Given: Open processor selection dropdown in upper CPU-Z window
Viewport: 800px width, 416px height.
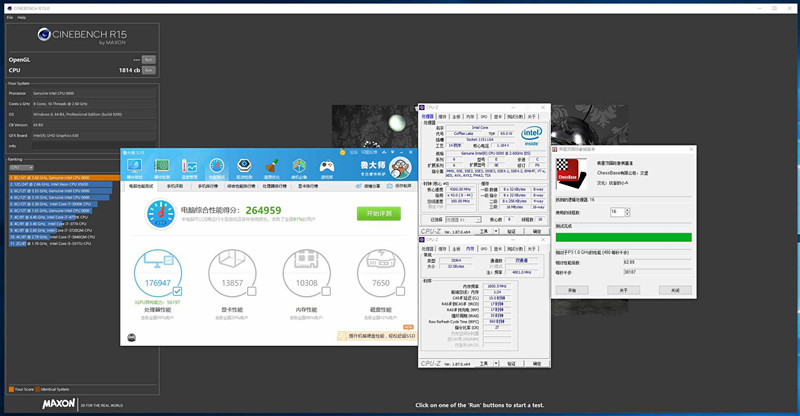Looking at the screenshot, I should point(463,219).
